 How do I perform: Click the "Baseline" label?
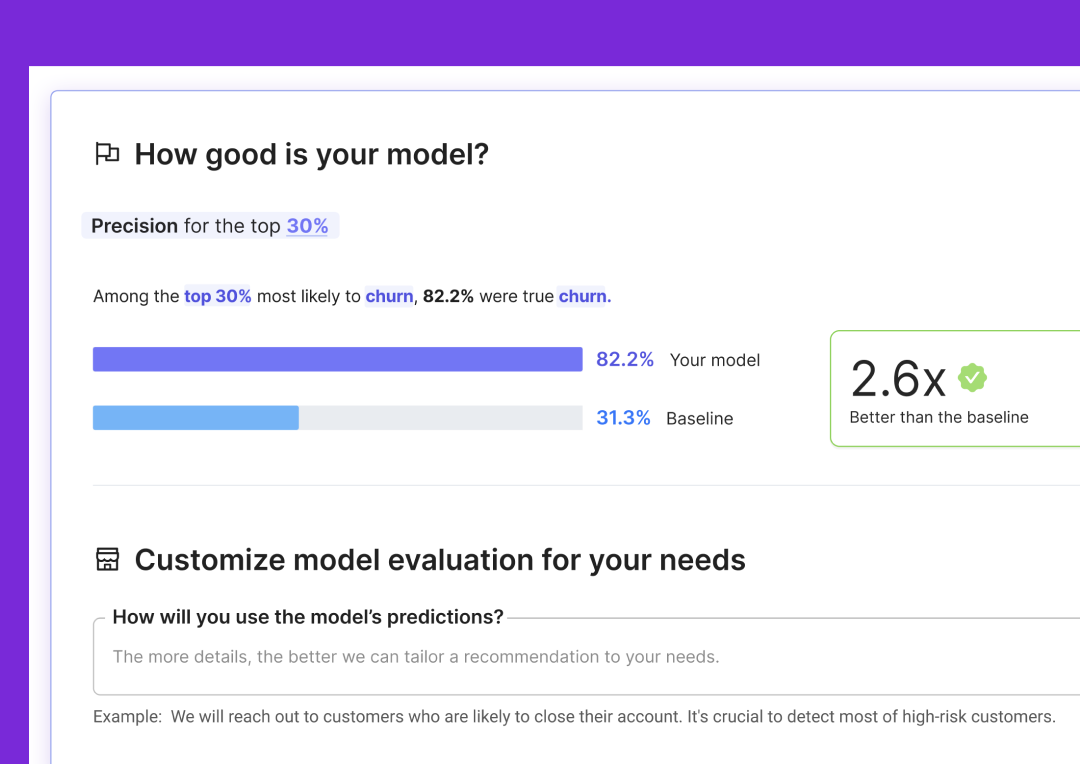pyautogui.click(x=699, y=418)
